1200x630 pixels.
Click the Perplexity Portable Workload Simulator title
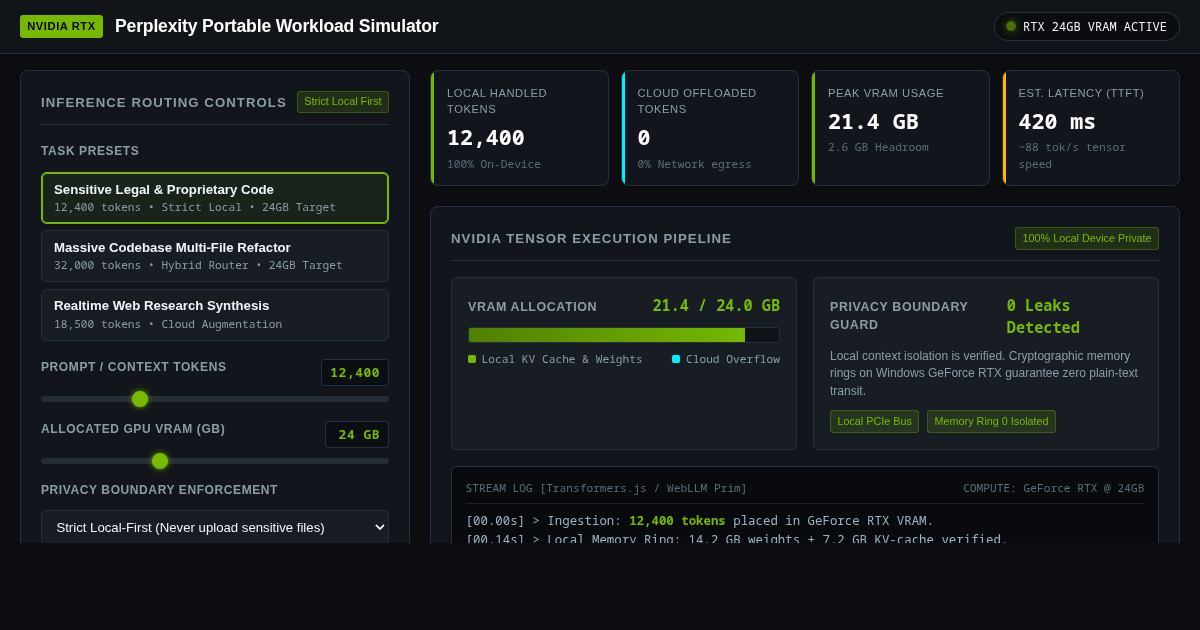tap(276, 26)
